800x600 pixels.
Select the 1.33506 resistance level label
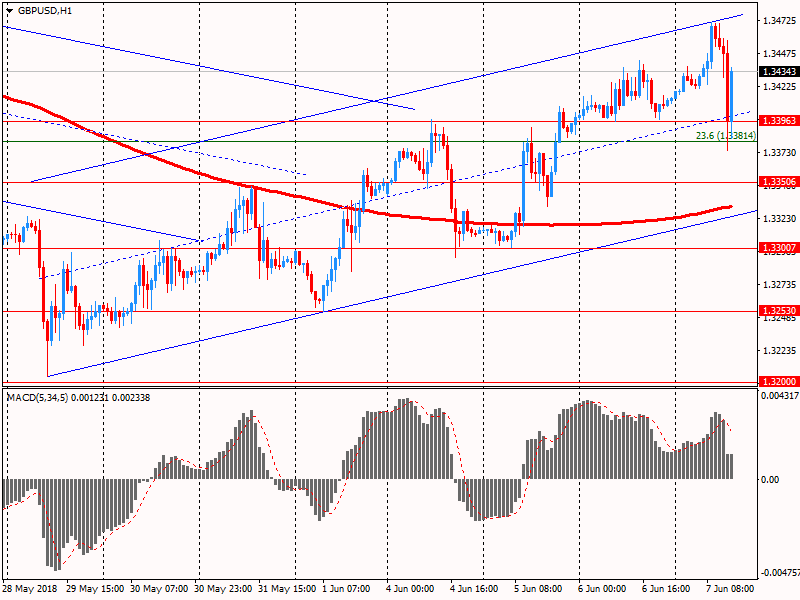coord(779,182)
